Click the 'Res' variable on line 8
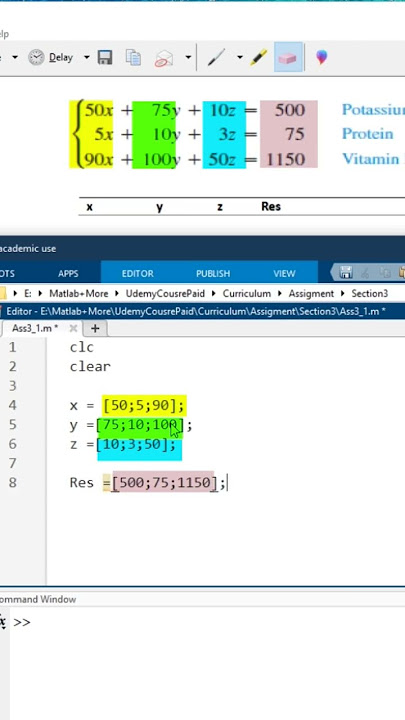The width and height of the screenshot is (405, 720). 82,483
